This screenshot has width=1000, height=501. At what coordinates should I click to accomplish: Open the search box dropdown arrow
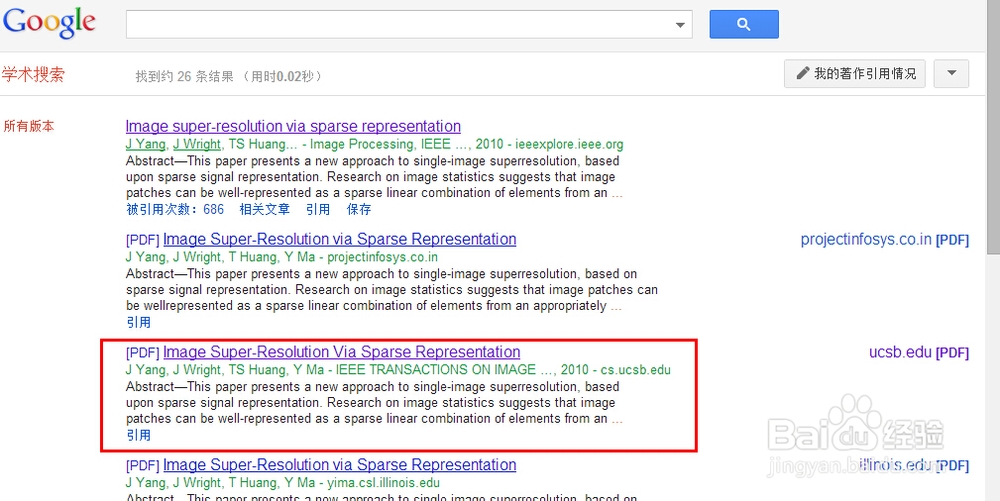pyautogui.click(x=681, y=25)
